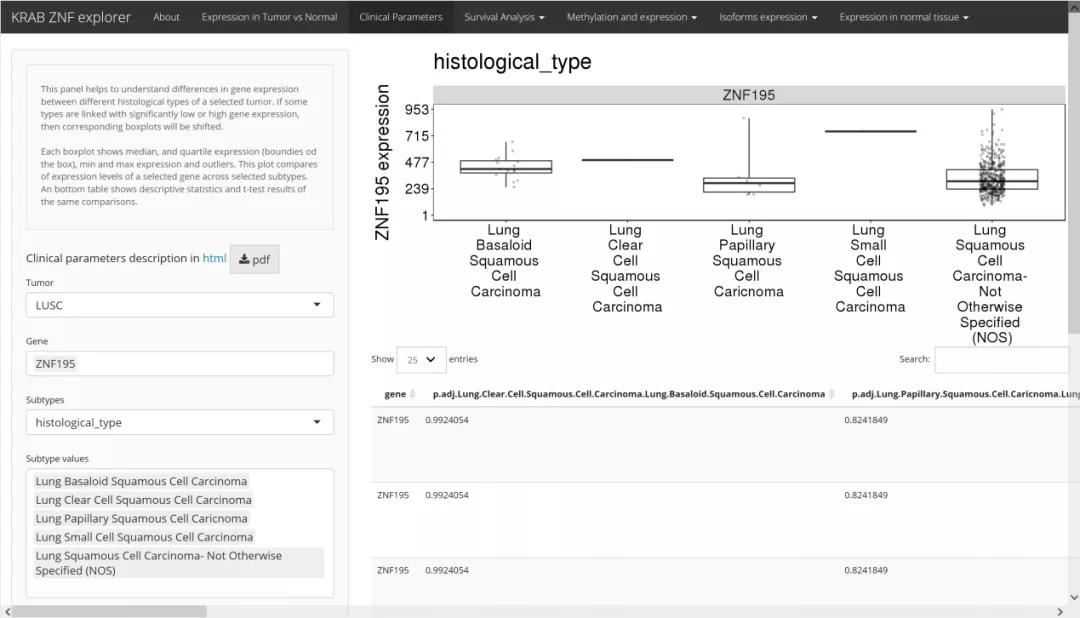Viewport: 1080px width, 618px height.
Task: Open the Survival Analysis menu
Action: (x=504, y=17)
